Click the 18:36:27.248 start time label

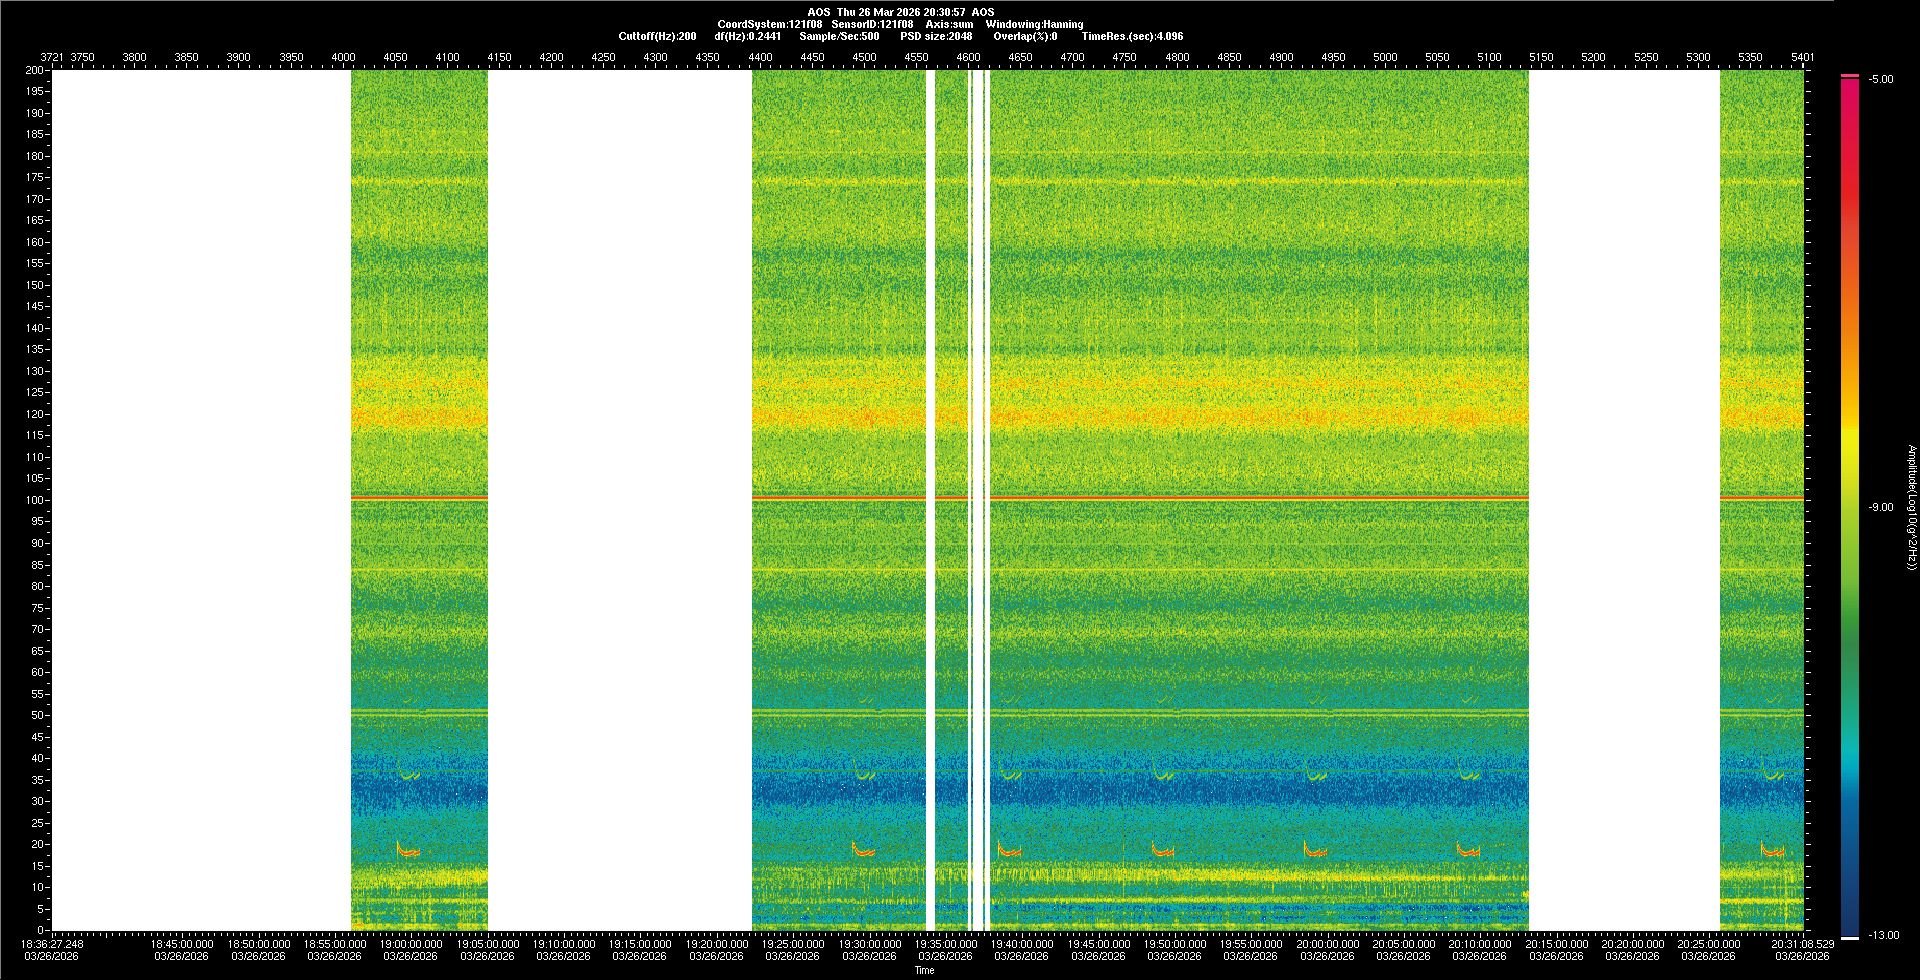pyautogui.click(x=53, y=944)
